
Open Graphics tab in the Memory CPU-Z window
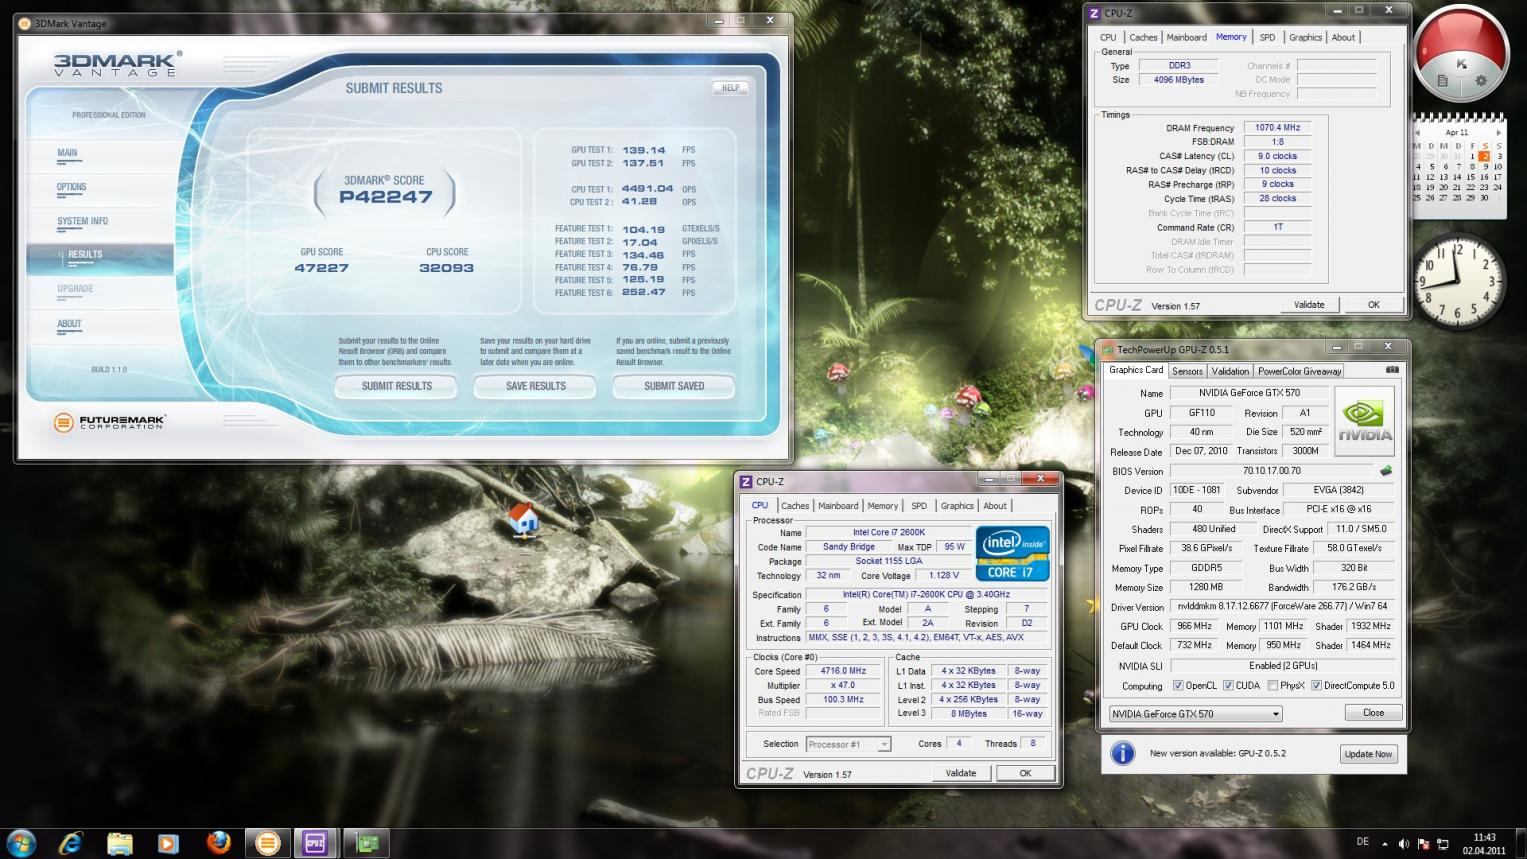pyautogui.click(x=1305, y=38)
